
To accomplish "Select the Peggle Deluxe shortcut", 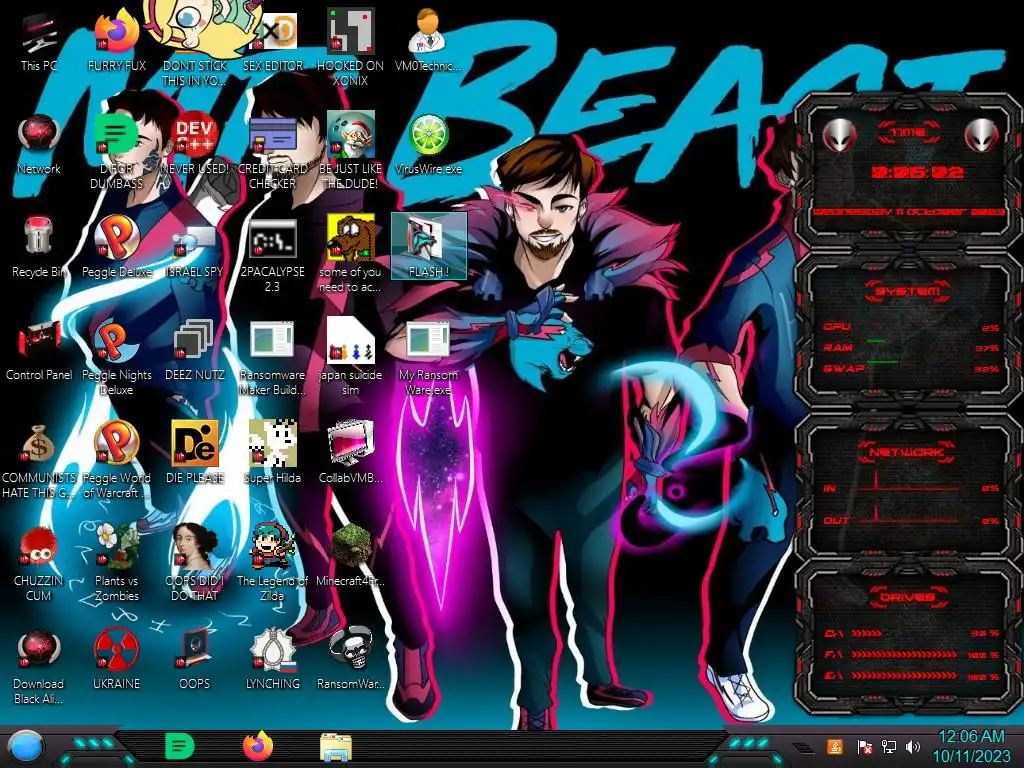I will [116, 248].
